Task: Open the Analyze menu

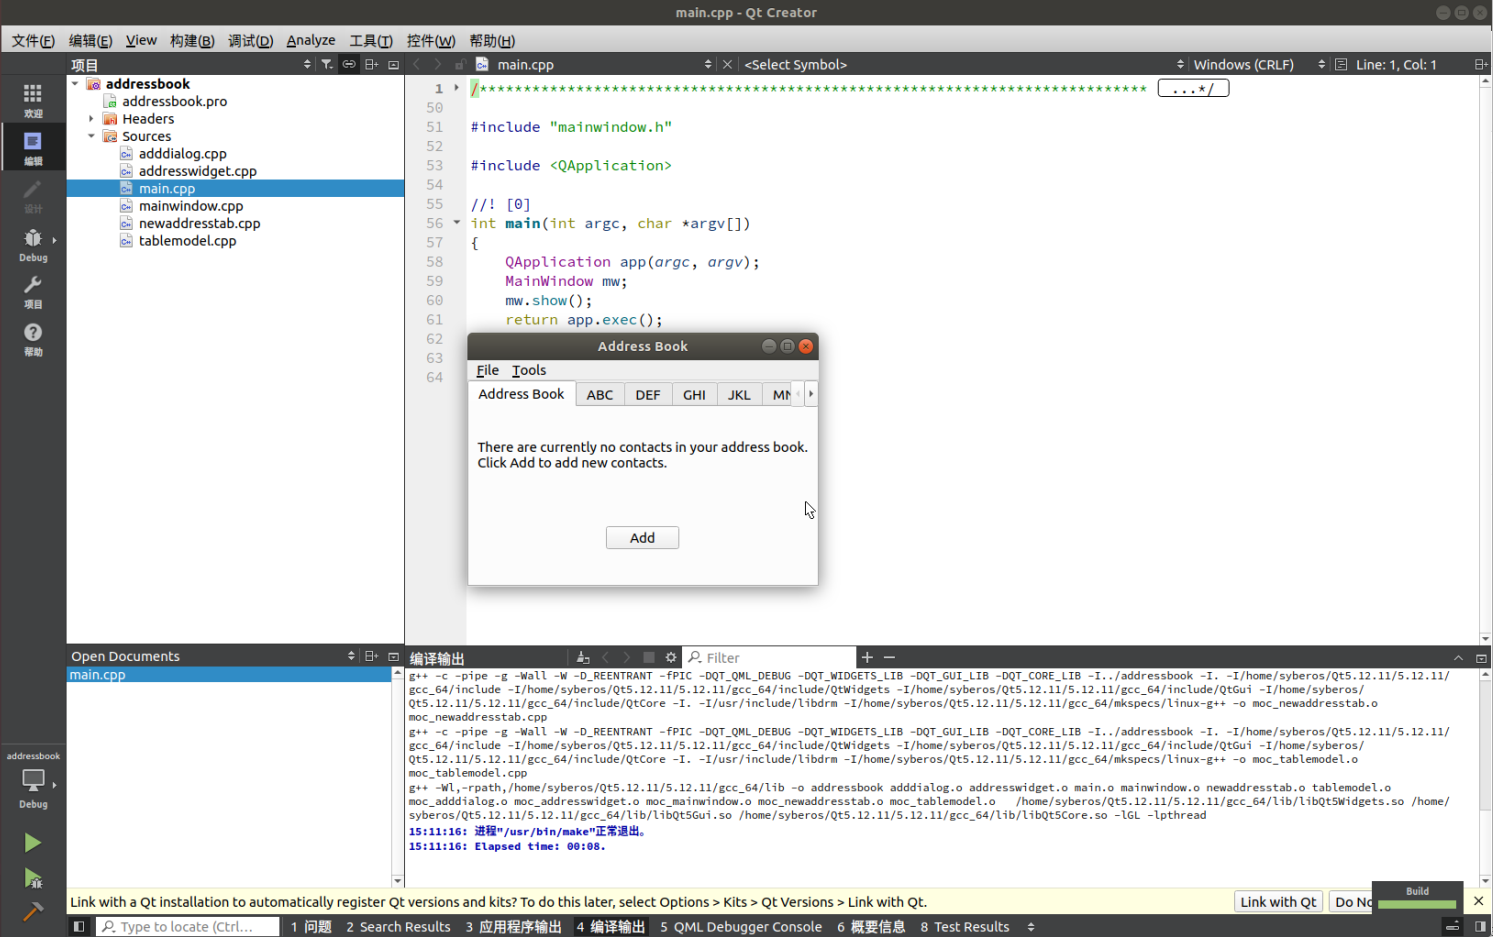Action: click(310, 40)
